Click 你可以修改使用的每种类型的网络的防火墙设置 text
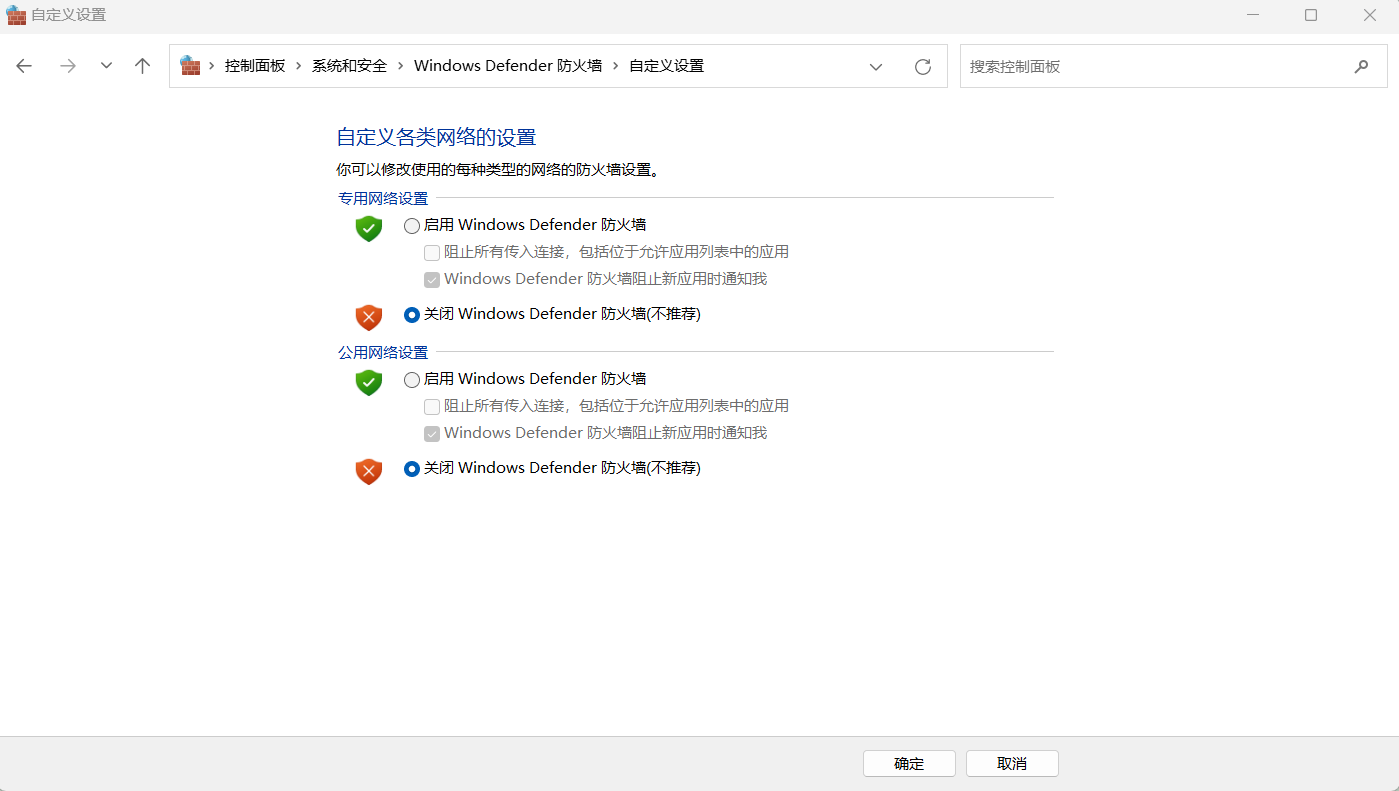The height and width of the screenshot is (791, 1399). 498,171
